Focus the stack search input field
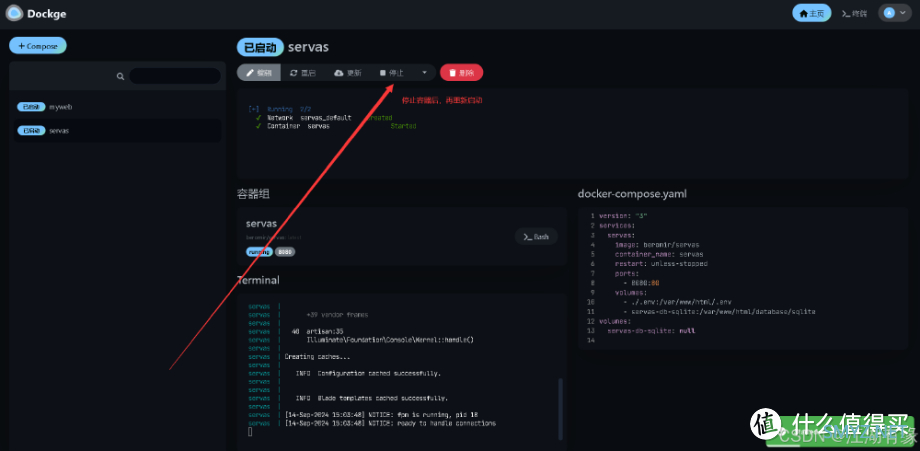The height and width of the screenshot is (451, 920). 175,76
